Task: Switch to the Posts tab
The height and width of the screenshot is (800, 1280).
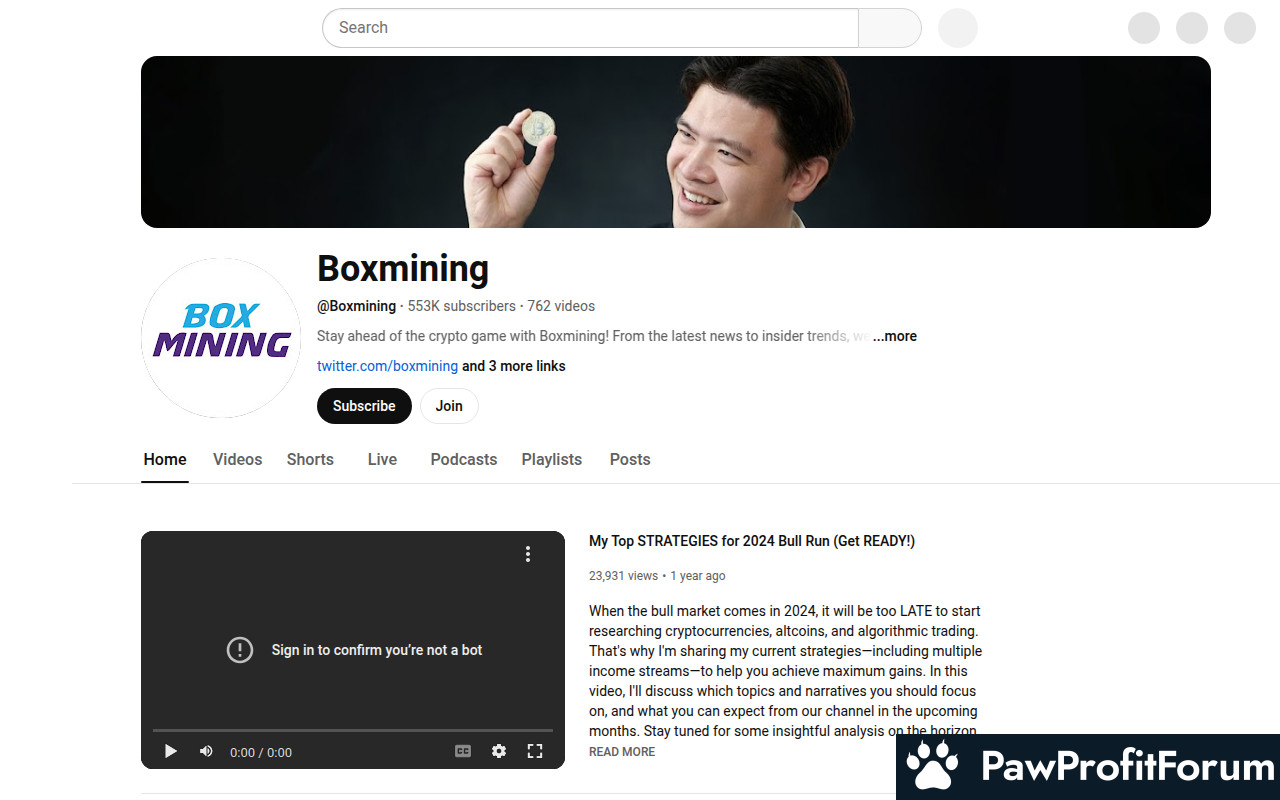Action: [630, 460]
